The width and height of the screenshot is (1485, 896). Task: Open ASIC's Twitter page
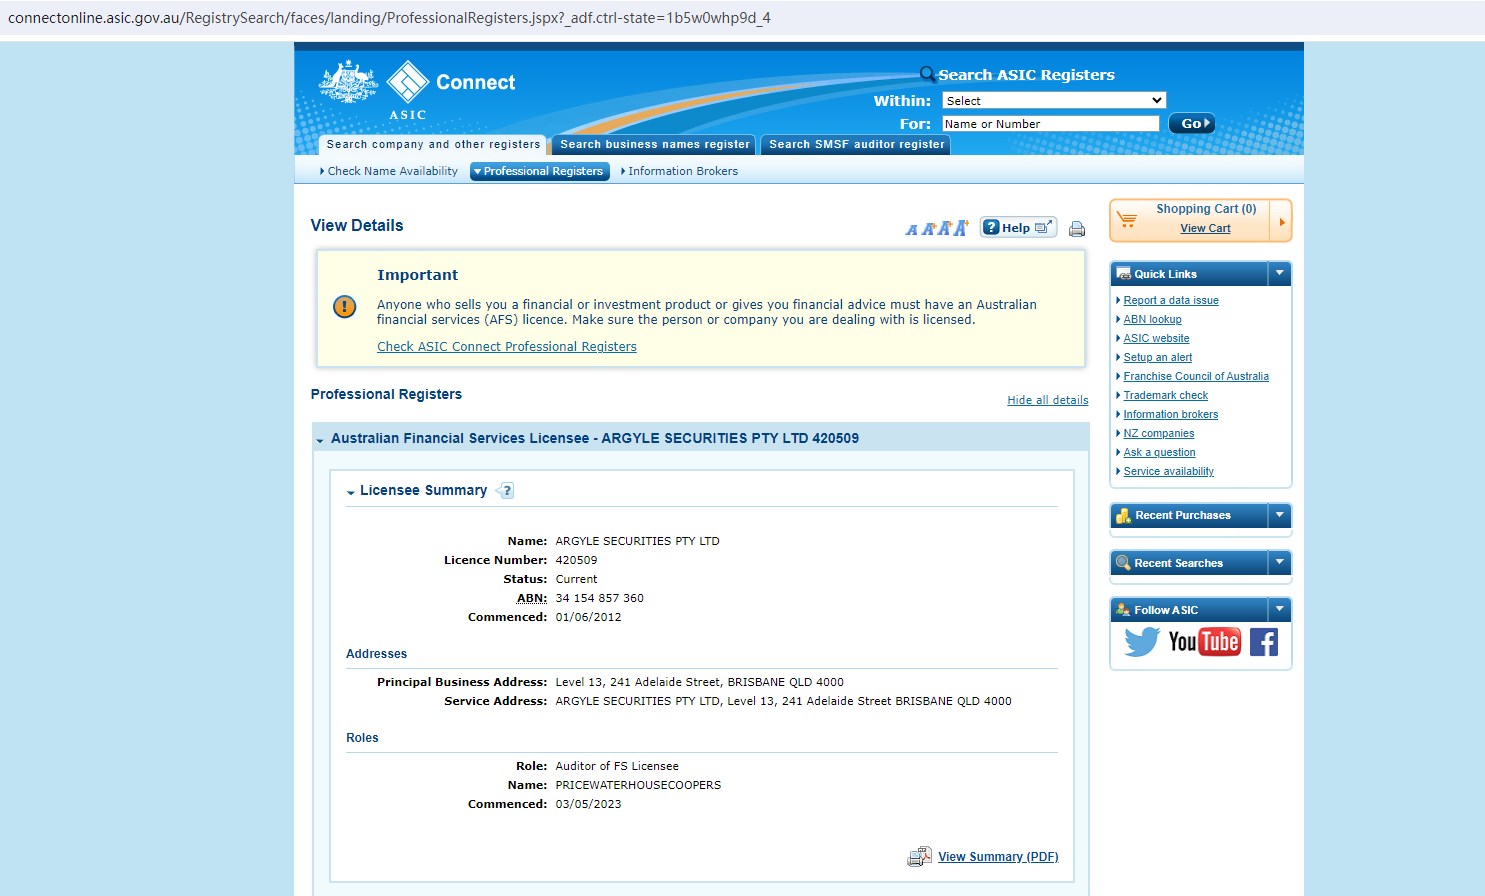(1141, 642)
